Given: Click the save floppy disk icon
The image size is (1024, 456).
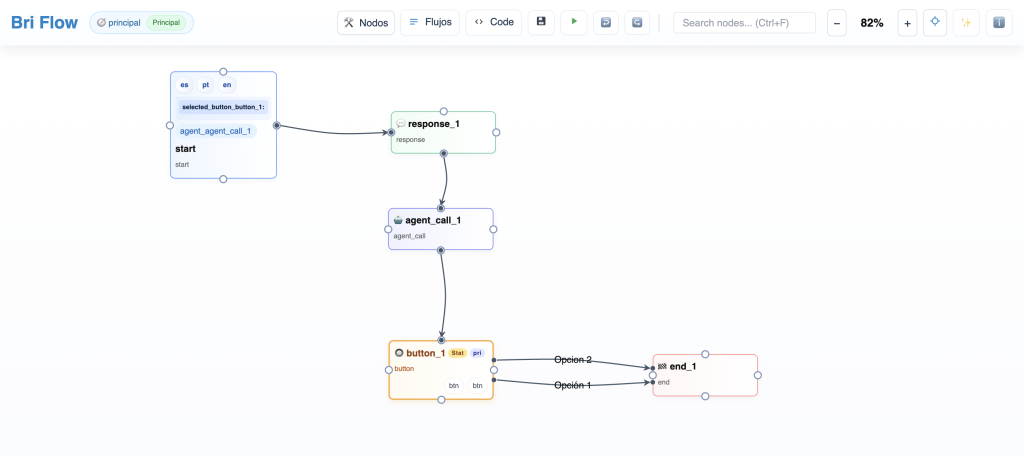Looking at the screenshot, I should [x=541, y=22].
